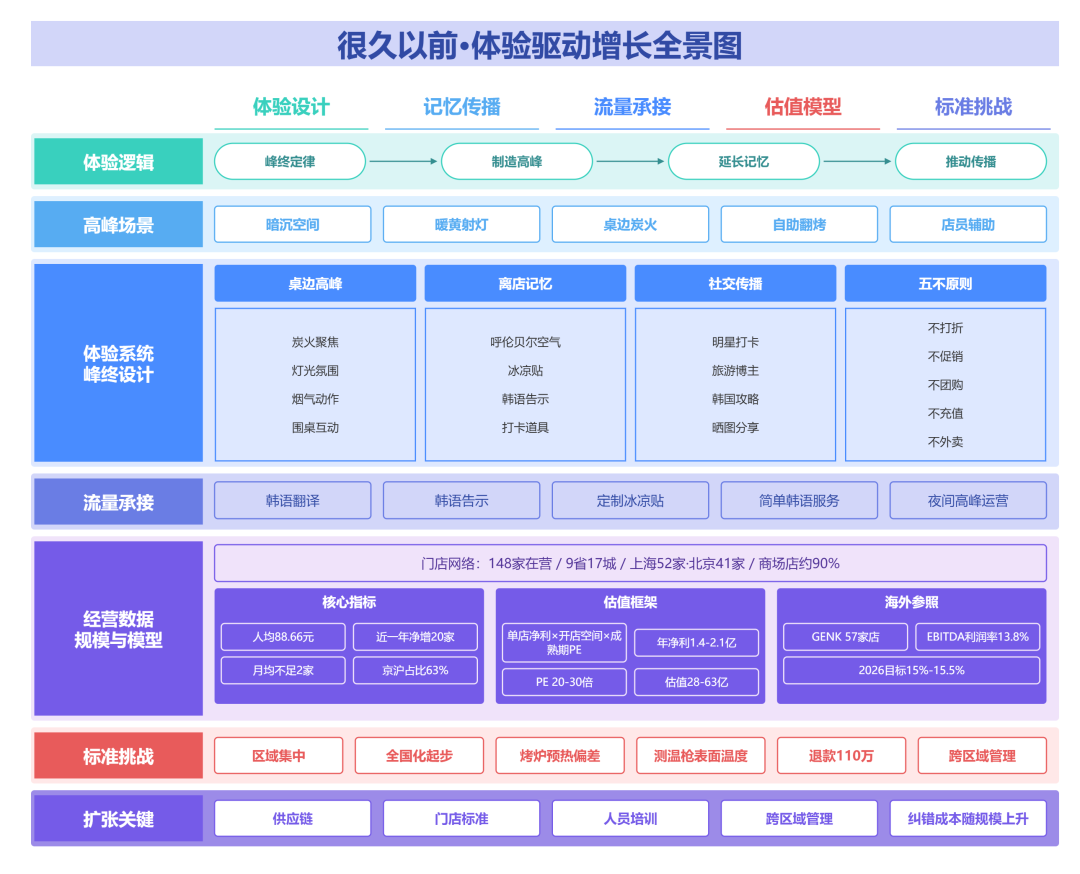Click the 人均88.66元 metric box

(283, 637)
